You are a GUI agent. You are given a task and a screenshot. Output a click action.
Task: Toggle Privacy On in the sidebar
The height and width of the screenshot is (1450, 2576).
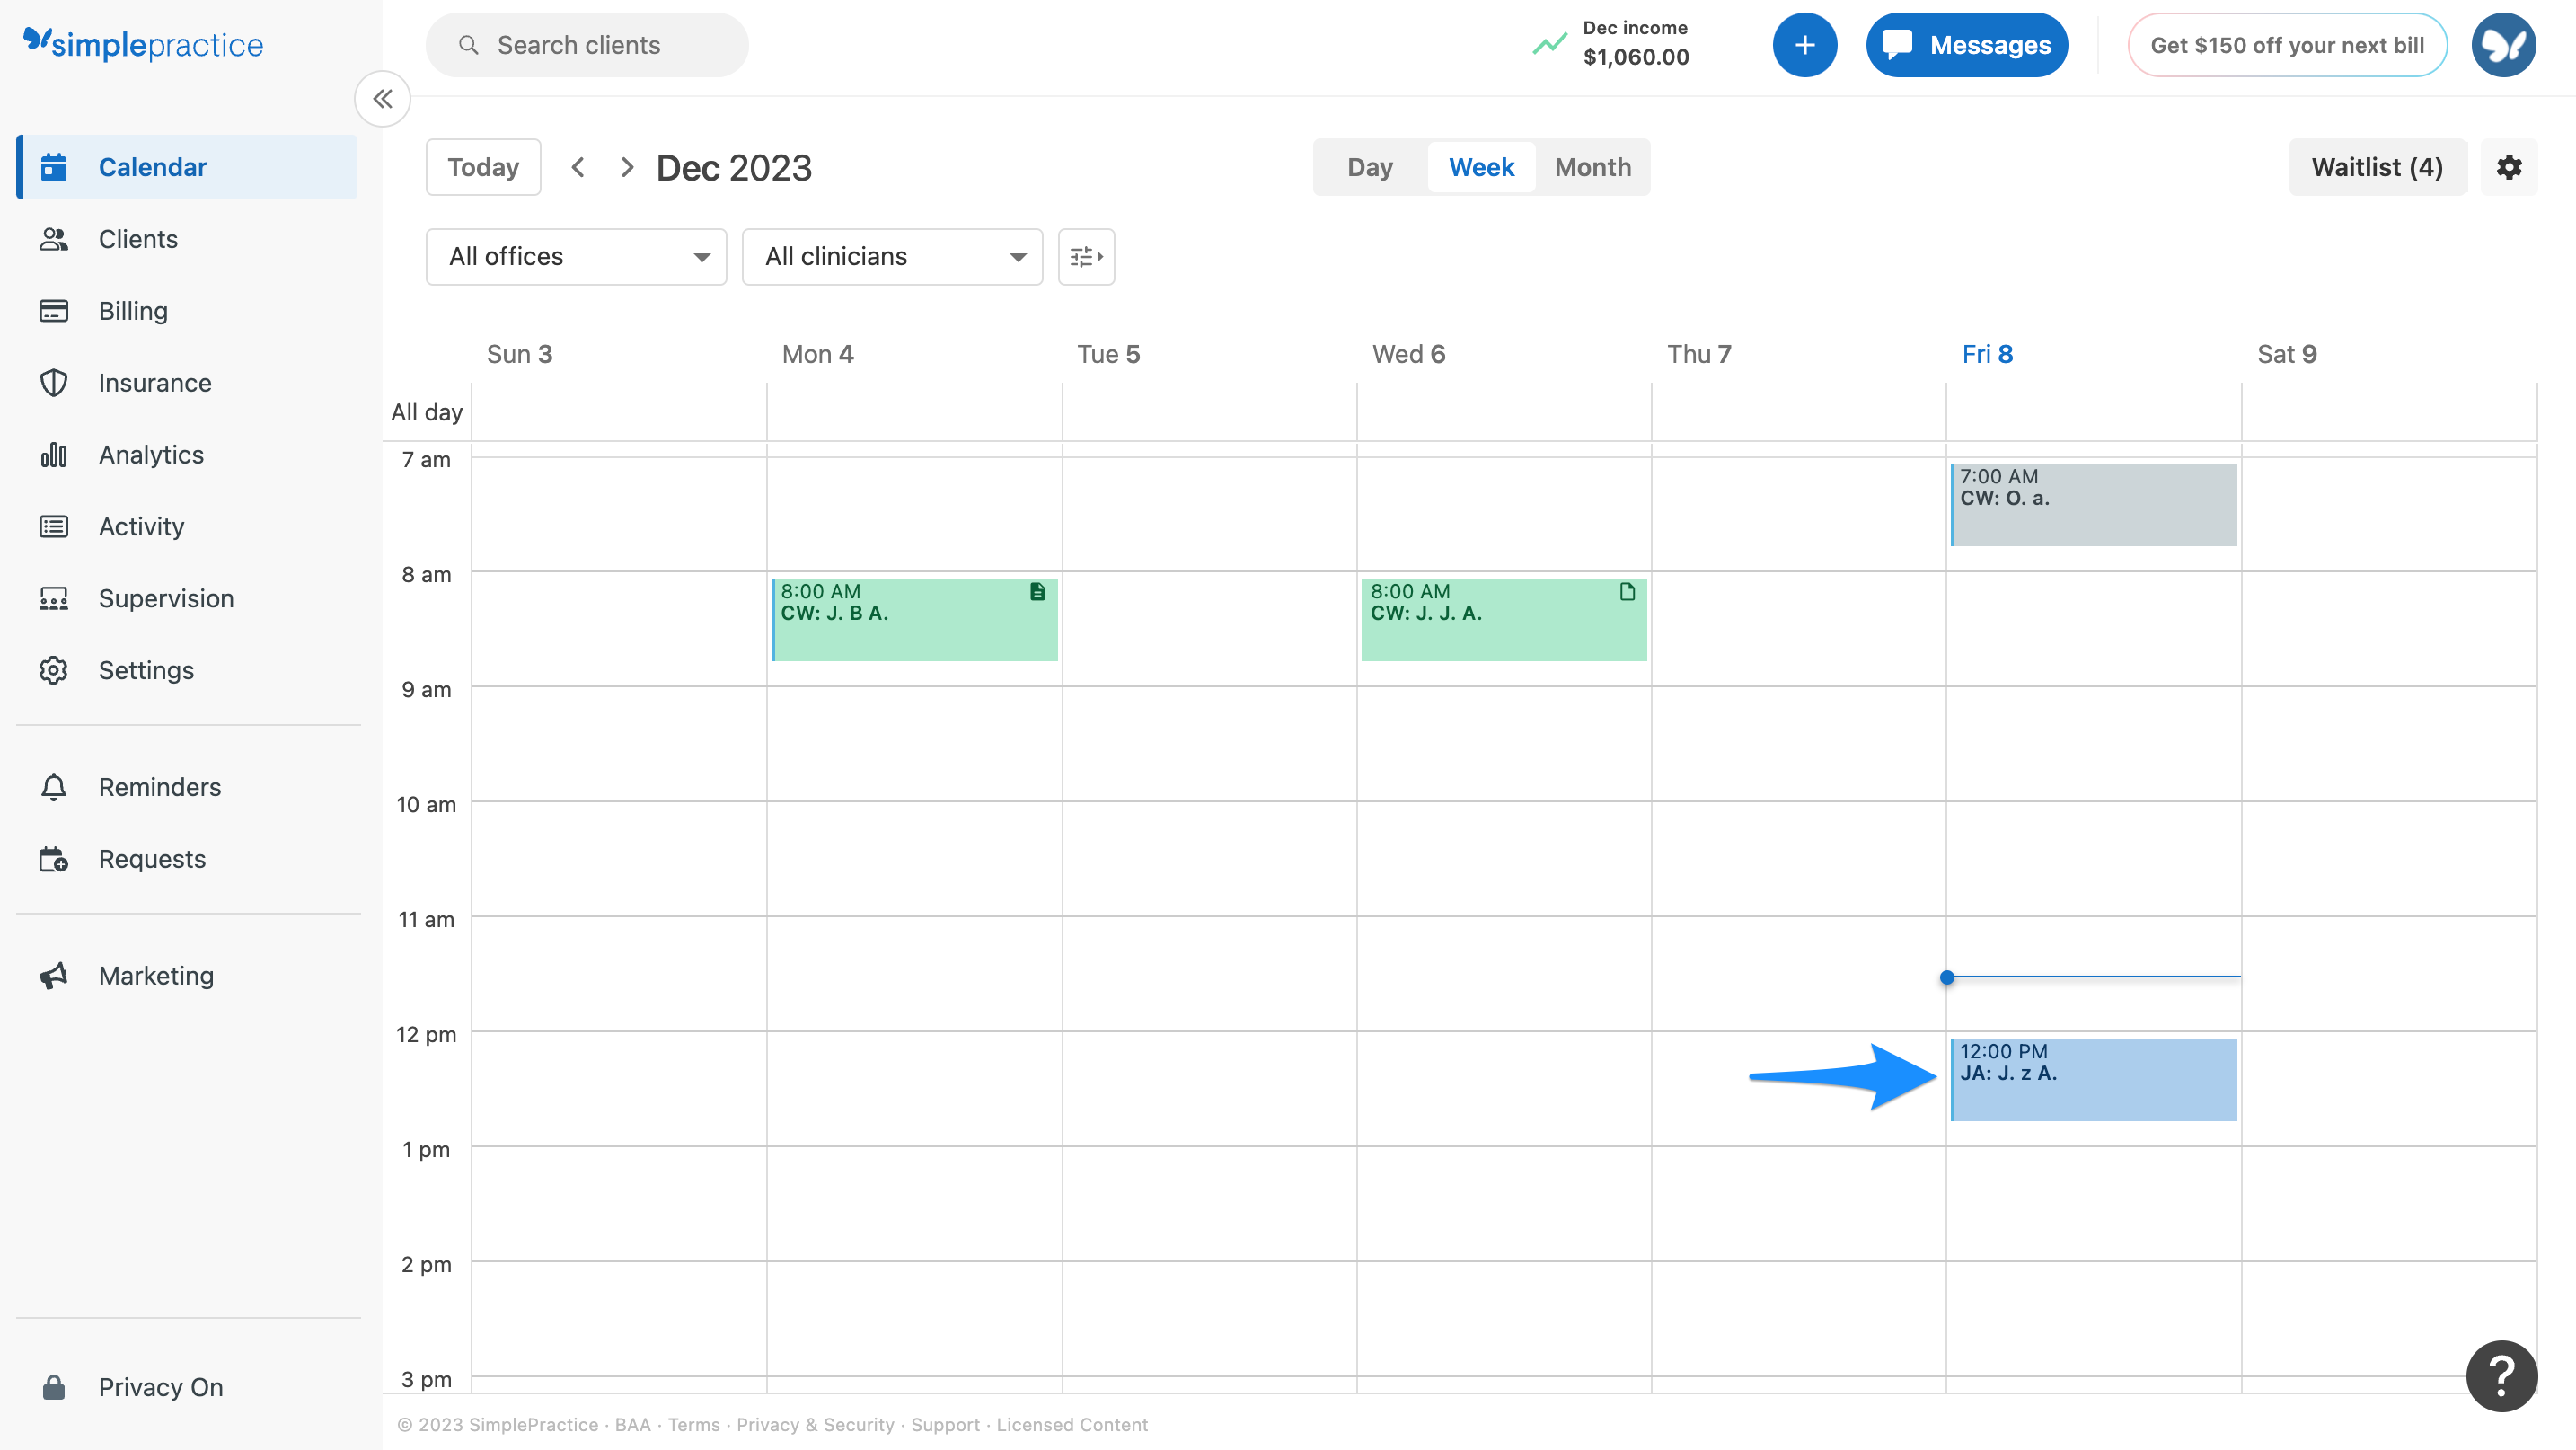pyautogui.click(x=160, y=1386)
